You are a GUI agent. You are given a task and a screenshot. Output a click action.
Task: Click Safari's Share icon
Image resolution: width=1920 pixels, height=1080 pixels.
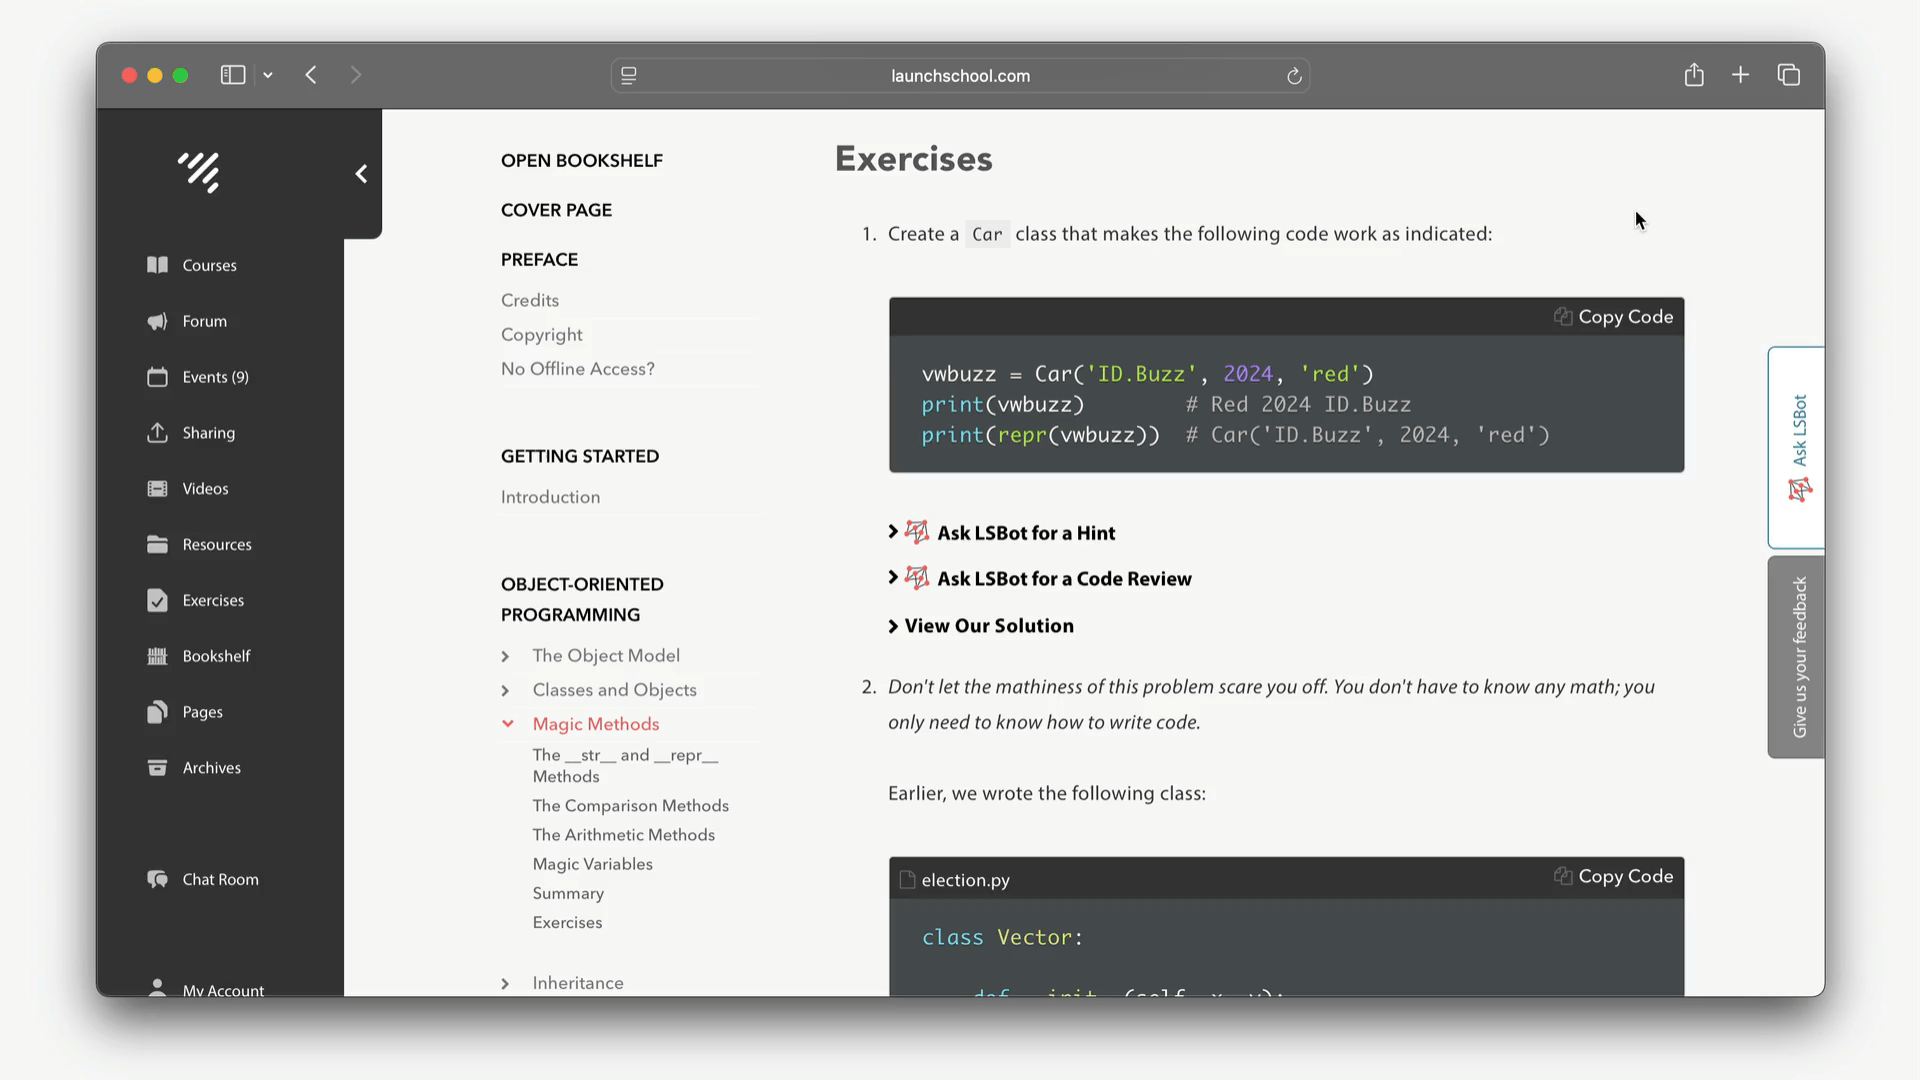click(1693, 75)
